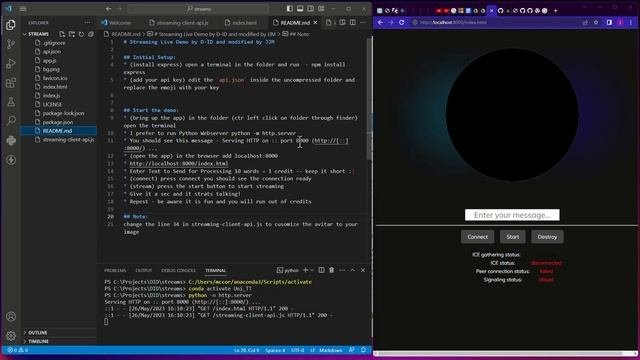Image resolution: width=640 pixels, height=360 pixels.
Task: Switch to the Welcome tab
Action: pos(120,22)
